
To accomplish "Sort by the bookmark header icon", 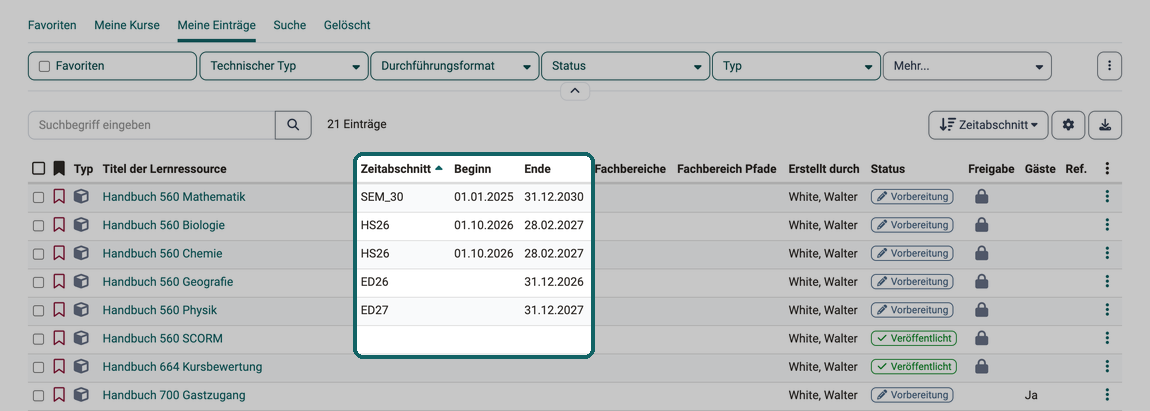I will pyautogui.click(x=59, y=169).
